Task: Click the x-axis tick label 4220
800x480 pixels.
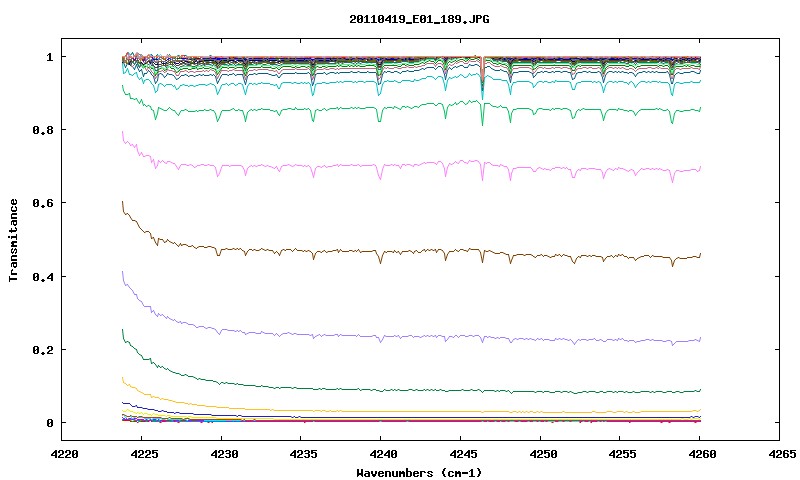Action: [65, 454]
